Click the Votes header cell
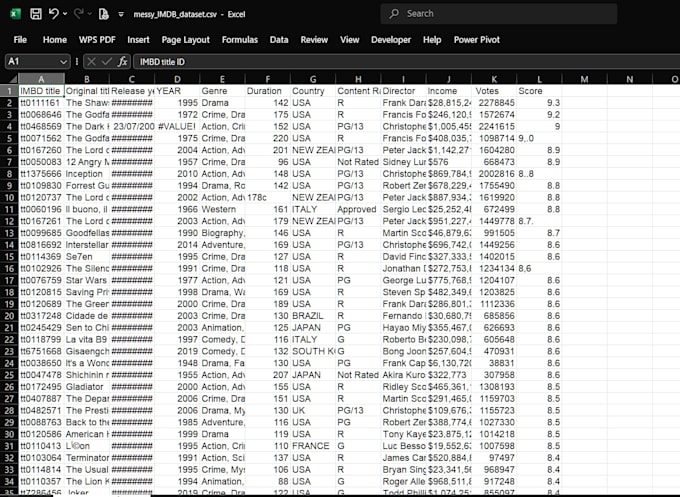Viewport: 680px width, 497px height. pyautogui.click(x=494, y=91)
